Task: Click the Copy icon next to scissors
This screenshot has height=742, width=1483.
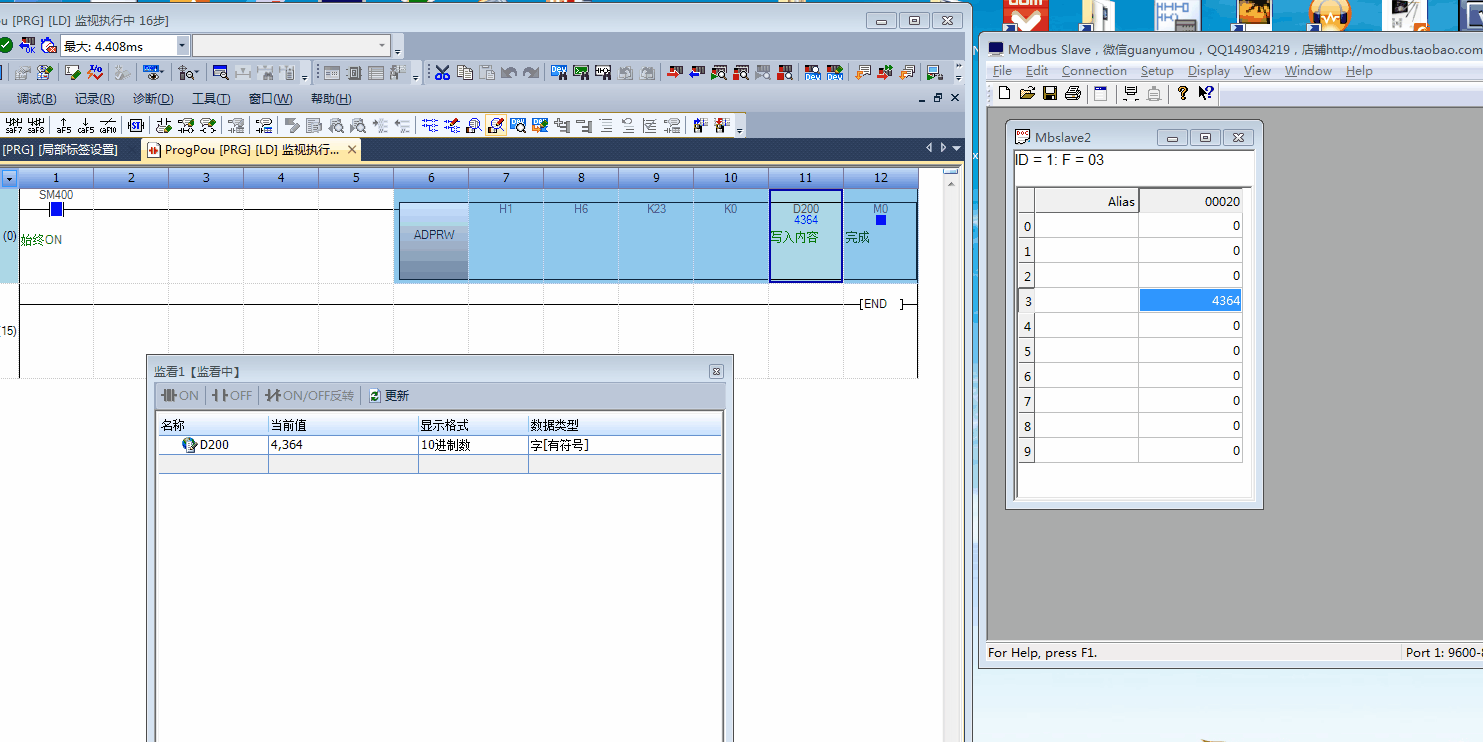Action: [465, 72]
